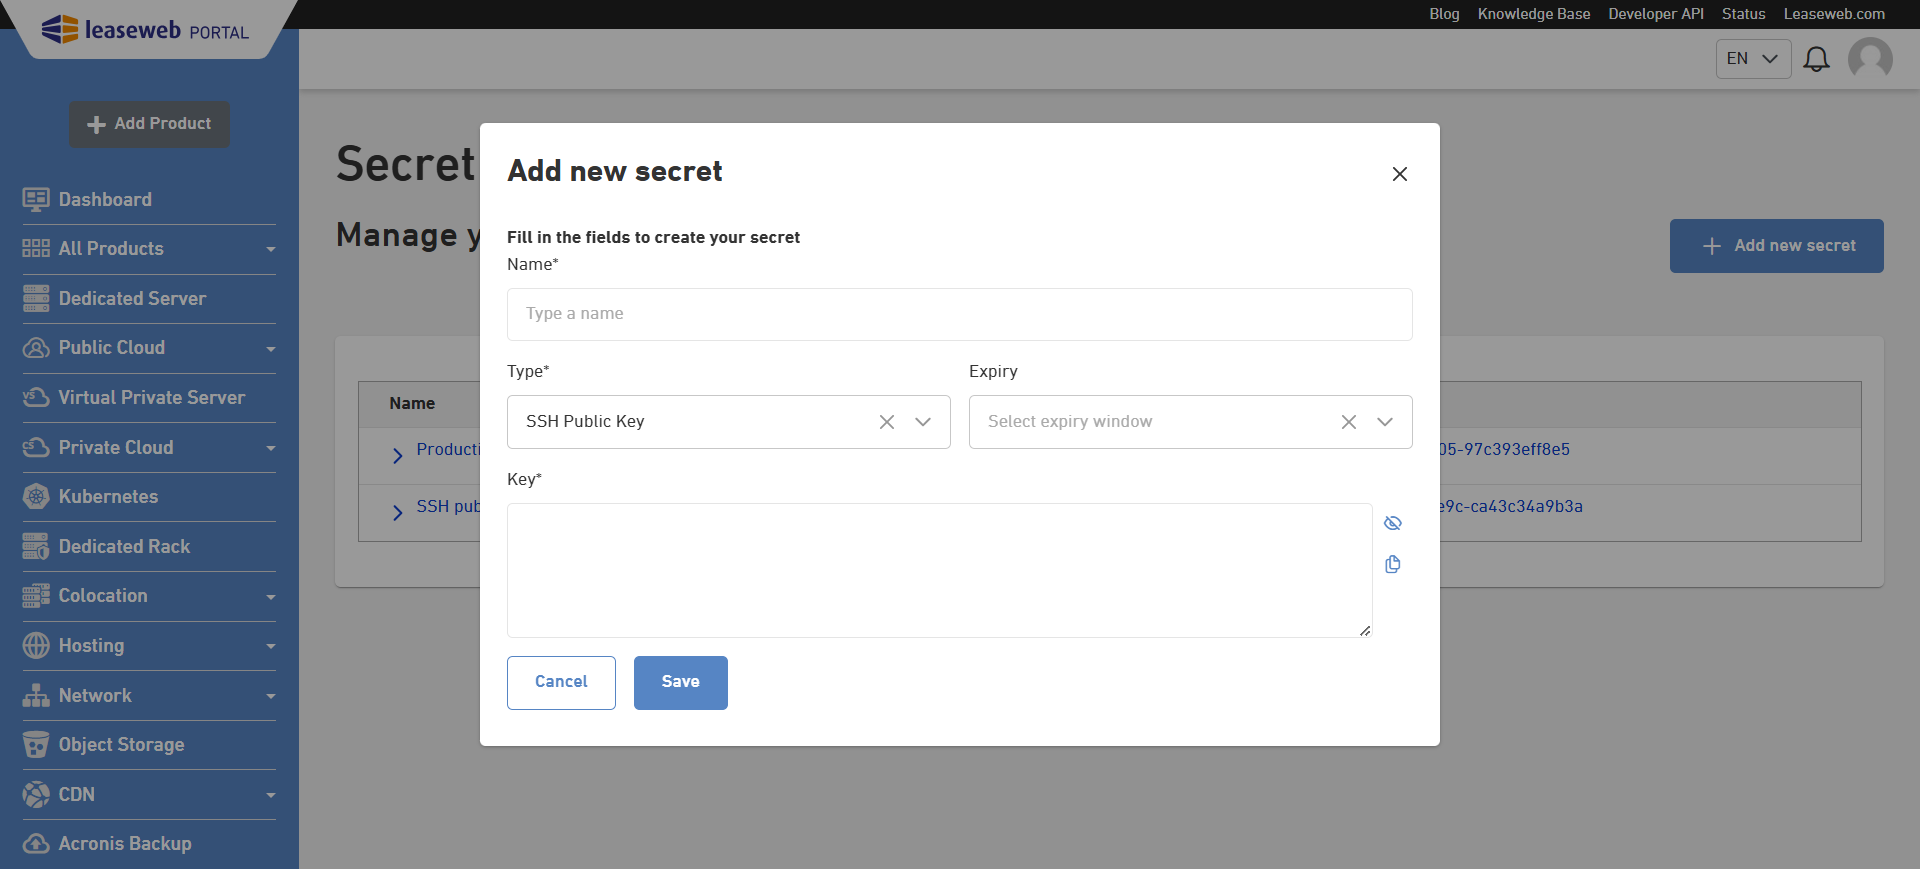Open Object Storage from the sidebar

pos(121,744)
